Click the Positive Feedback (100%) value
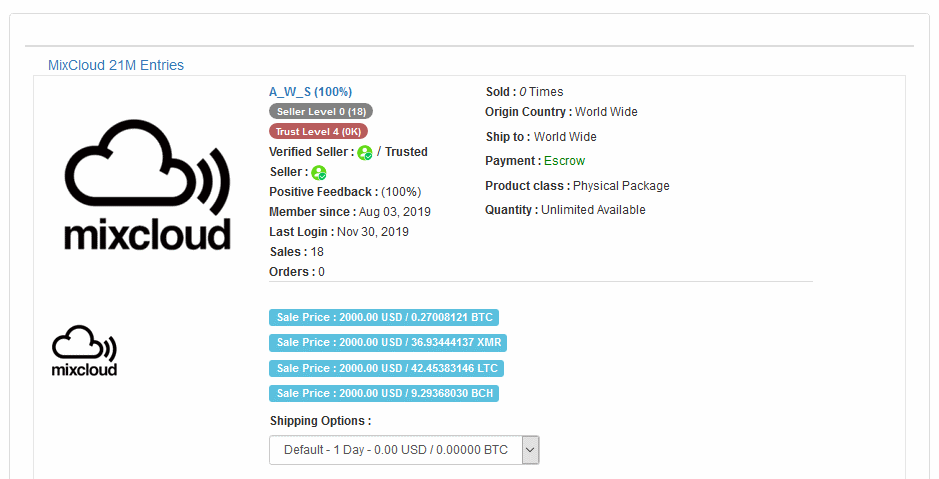The width and height of the screenshot is (939, 479). (x=401, y=192)
